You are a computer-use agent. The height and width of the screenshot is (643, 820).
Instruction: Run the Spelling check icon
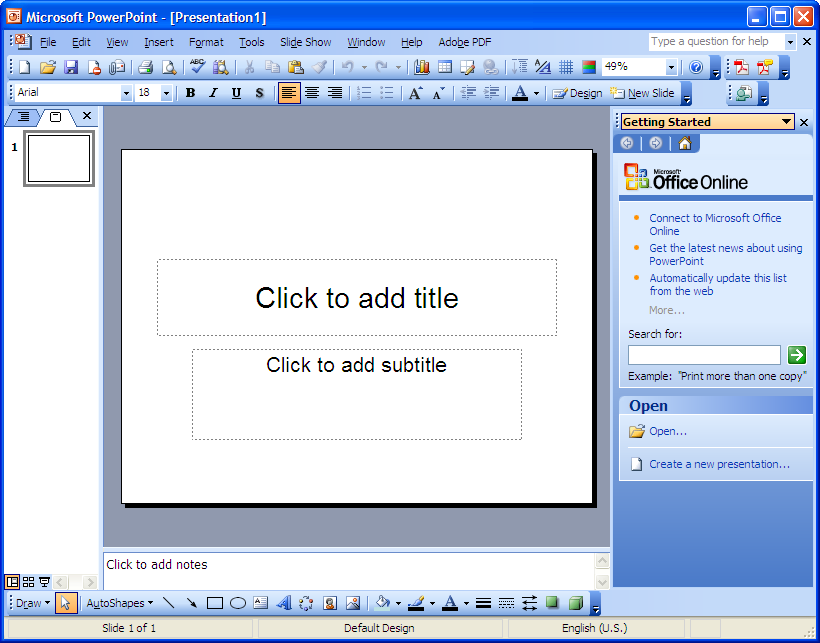pos(197,67)
